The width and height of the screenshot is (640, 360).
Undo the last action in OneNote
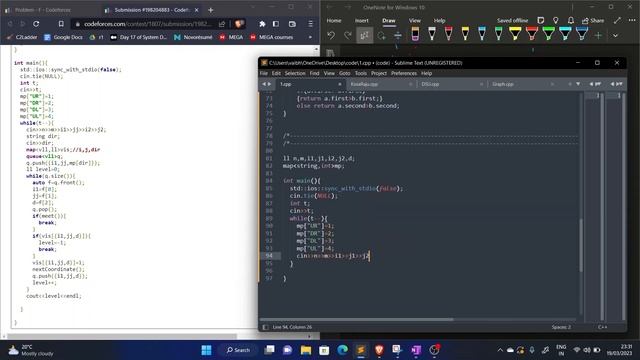(x=331, y=36)
